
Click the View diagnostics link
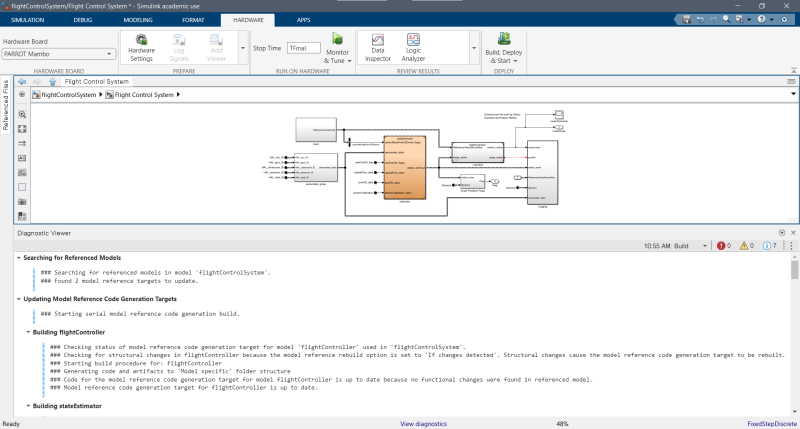tap(423, 424)
